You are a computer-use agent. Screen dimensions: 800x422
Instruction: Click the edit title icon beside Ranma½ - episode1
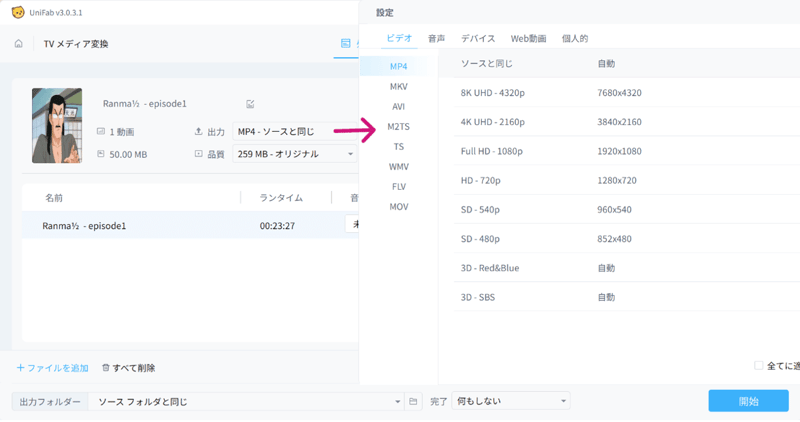(x=250, y=104)
